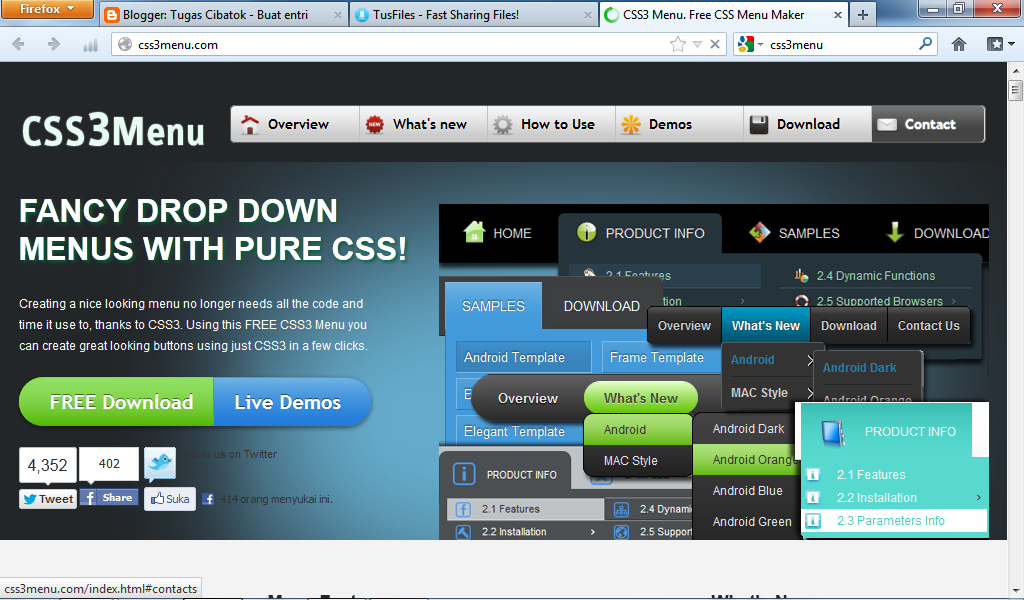Open the URL history dropdown arrow
The image size is (1024, 600).
697,44
